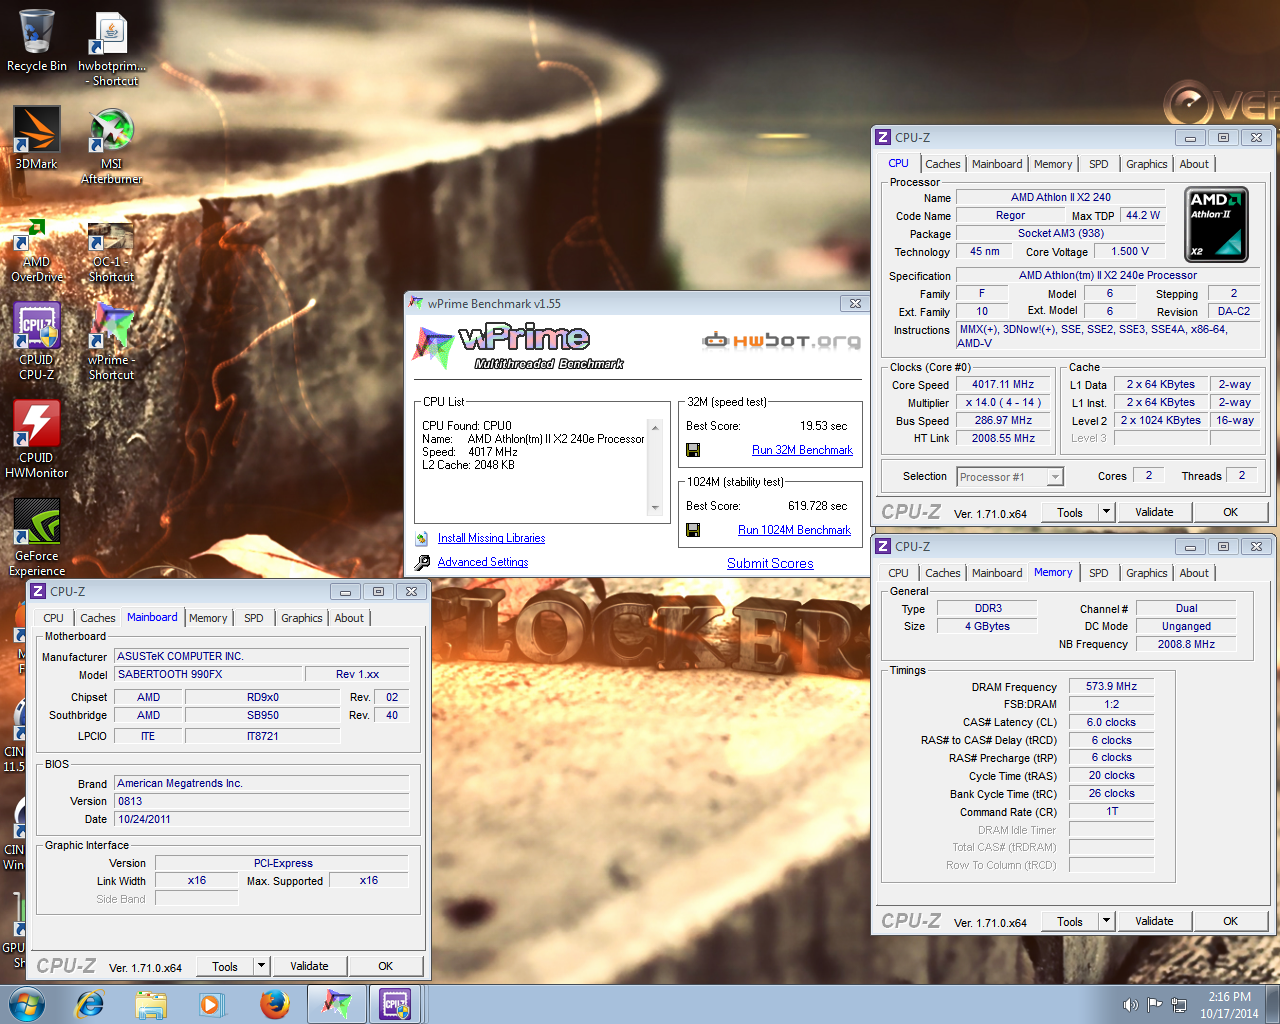The height and width of the screenshot is (1024, 1280).
Task: Click Run 32M Benchmark link
Action: pyautogui.click(x=802, y=450)
